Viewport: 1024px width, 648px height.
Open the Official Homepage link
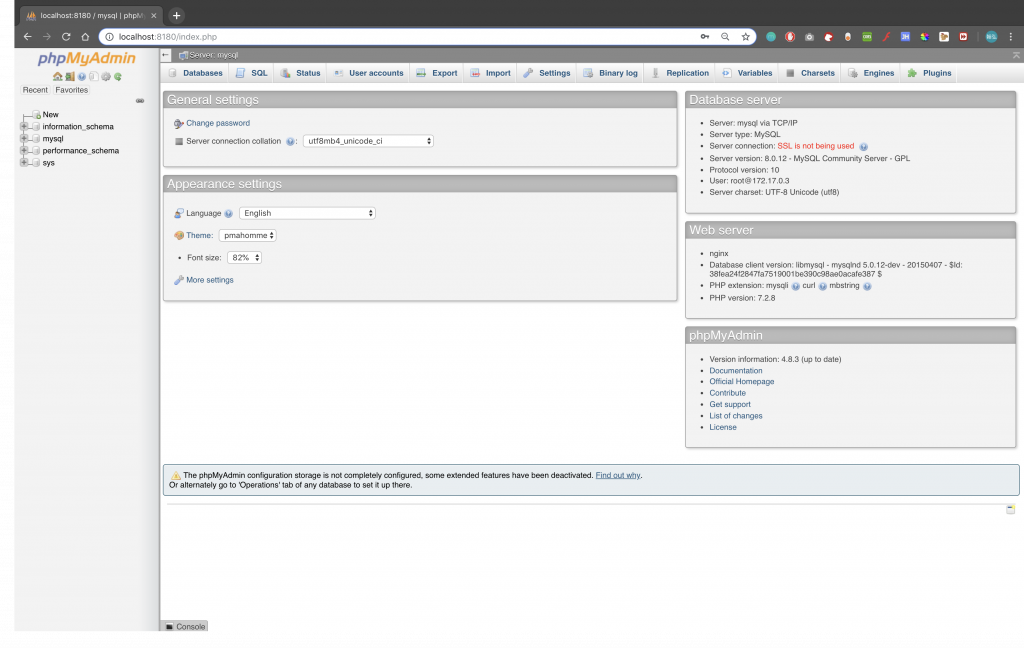pos(742,382)
